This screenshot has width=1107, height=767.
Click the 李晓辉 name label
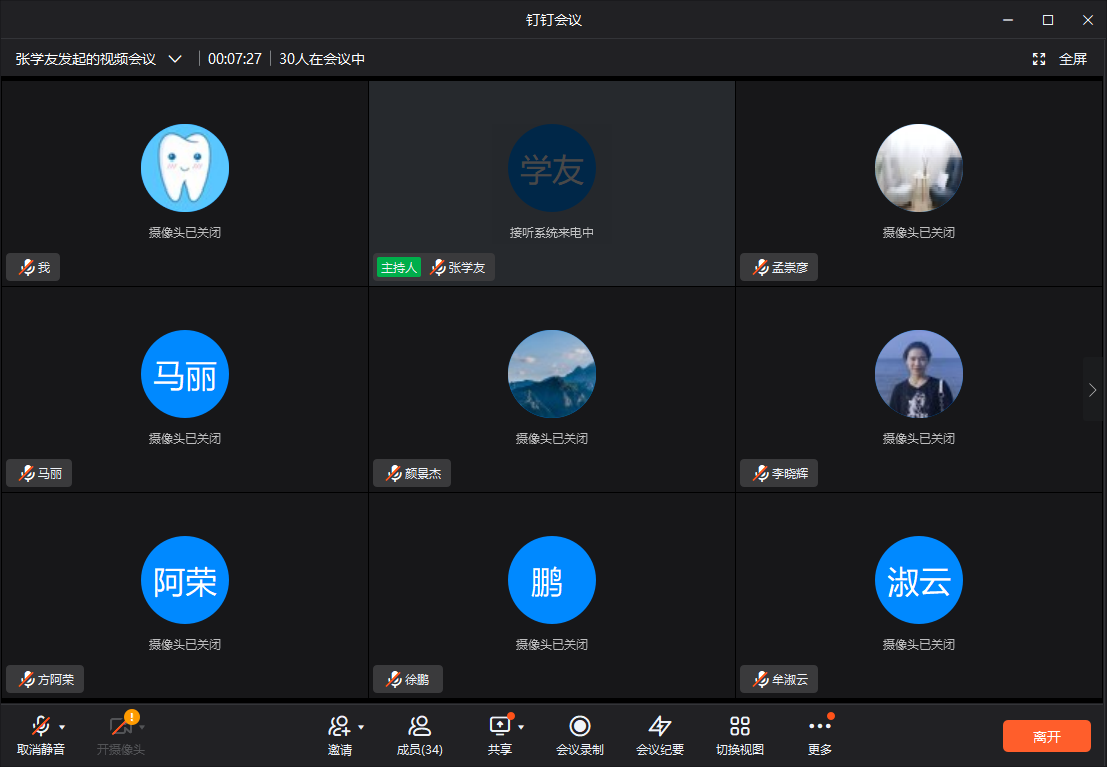[790, 474]
